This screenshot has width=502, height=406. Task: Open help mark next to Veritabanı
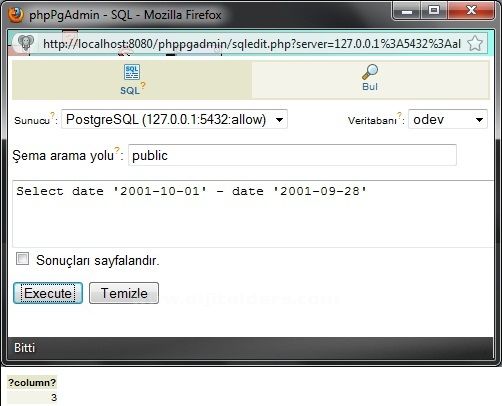399,115
